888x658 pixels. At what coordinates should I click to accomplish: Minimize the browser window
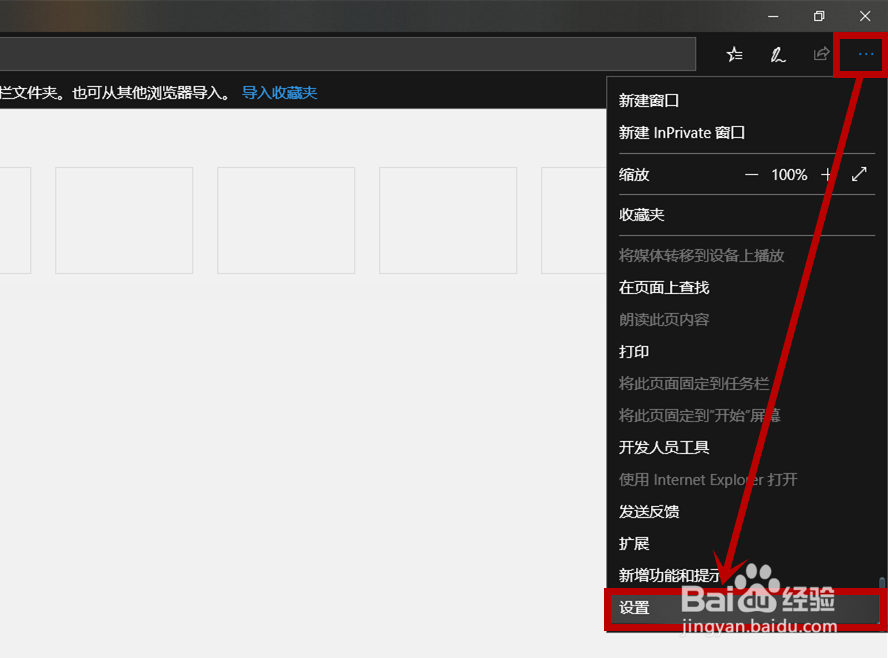click(x=773, y=16)
